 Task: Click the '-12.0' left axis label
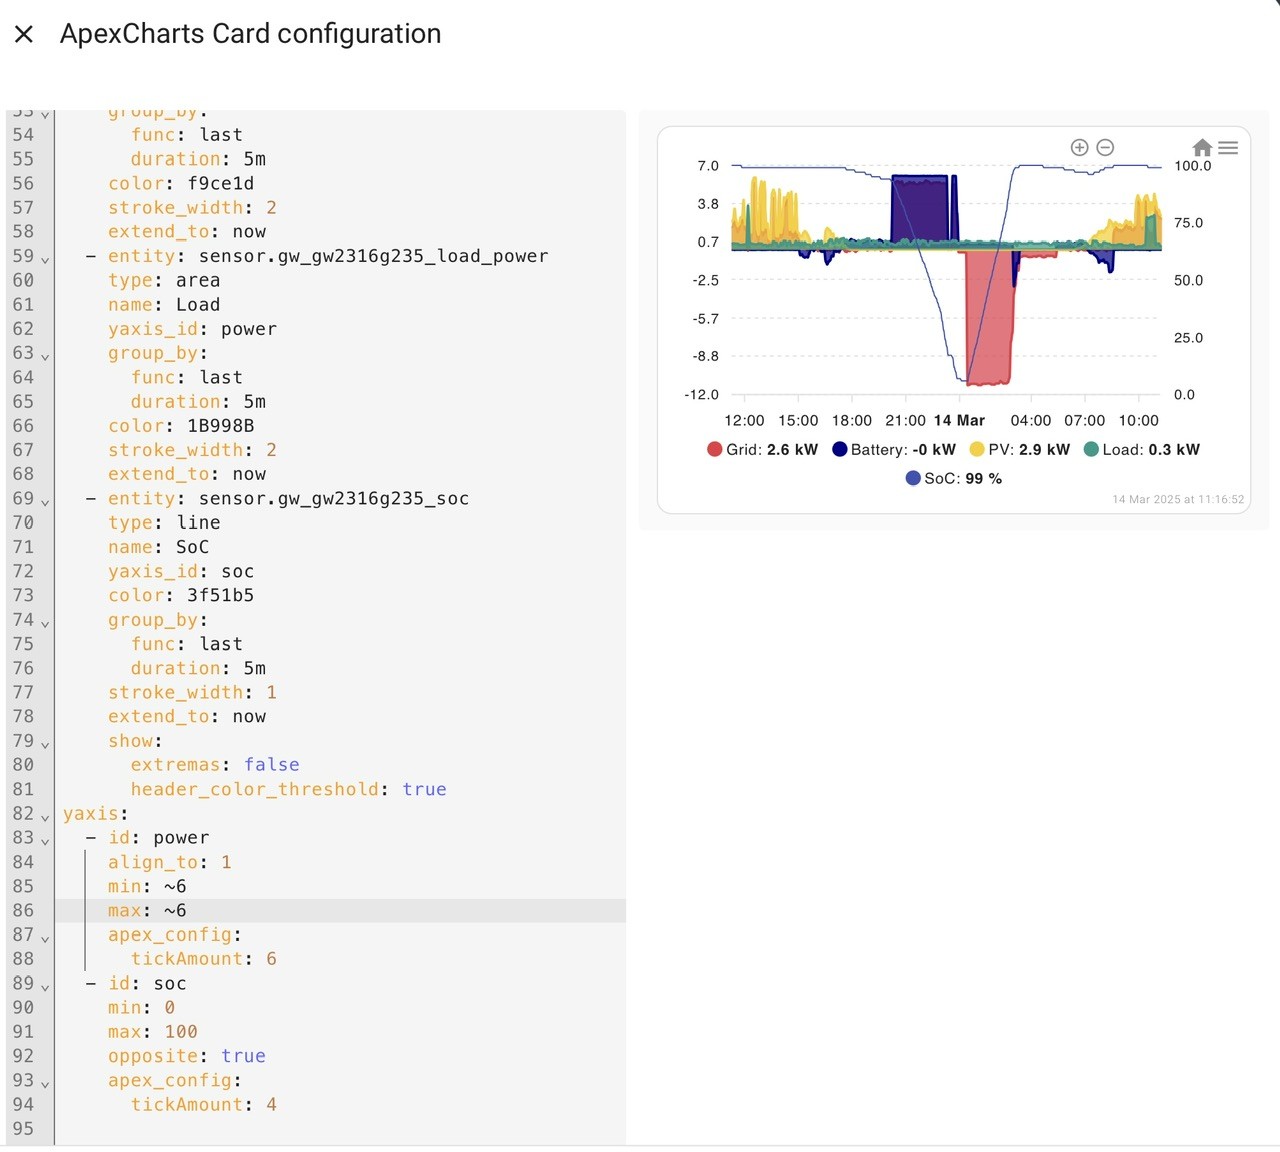[x=701, y=395]
